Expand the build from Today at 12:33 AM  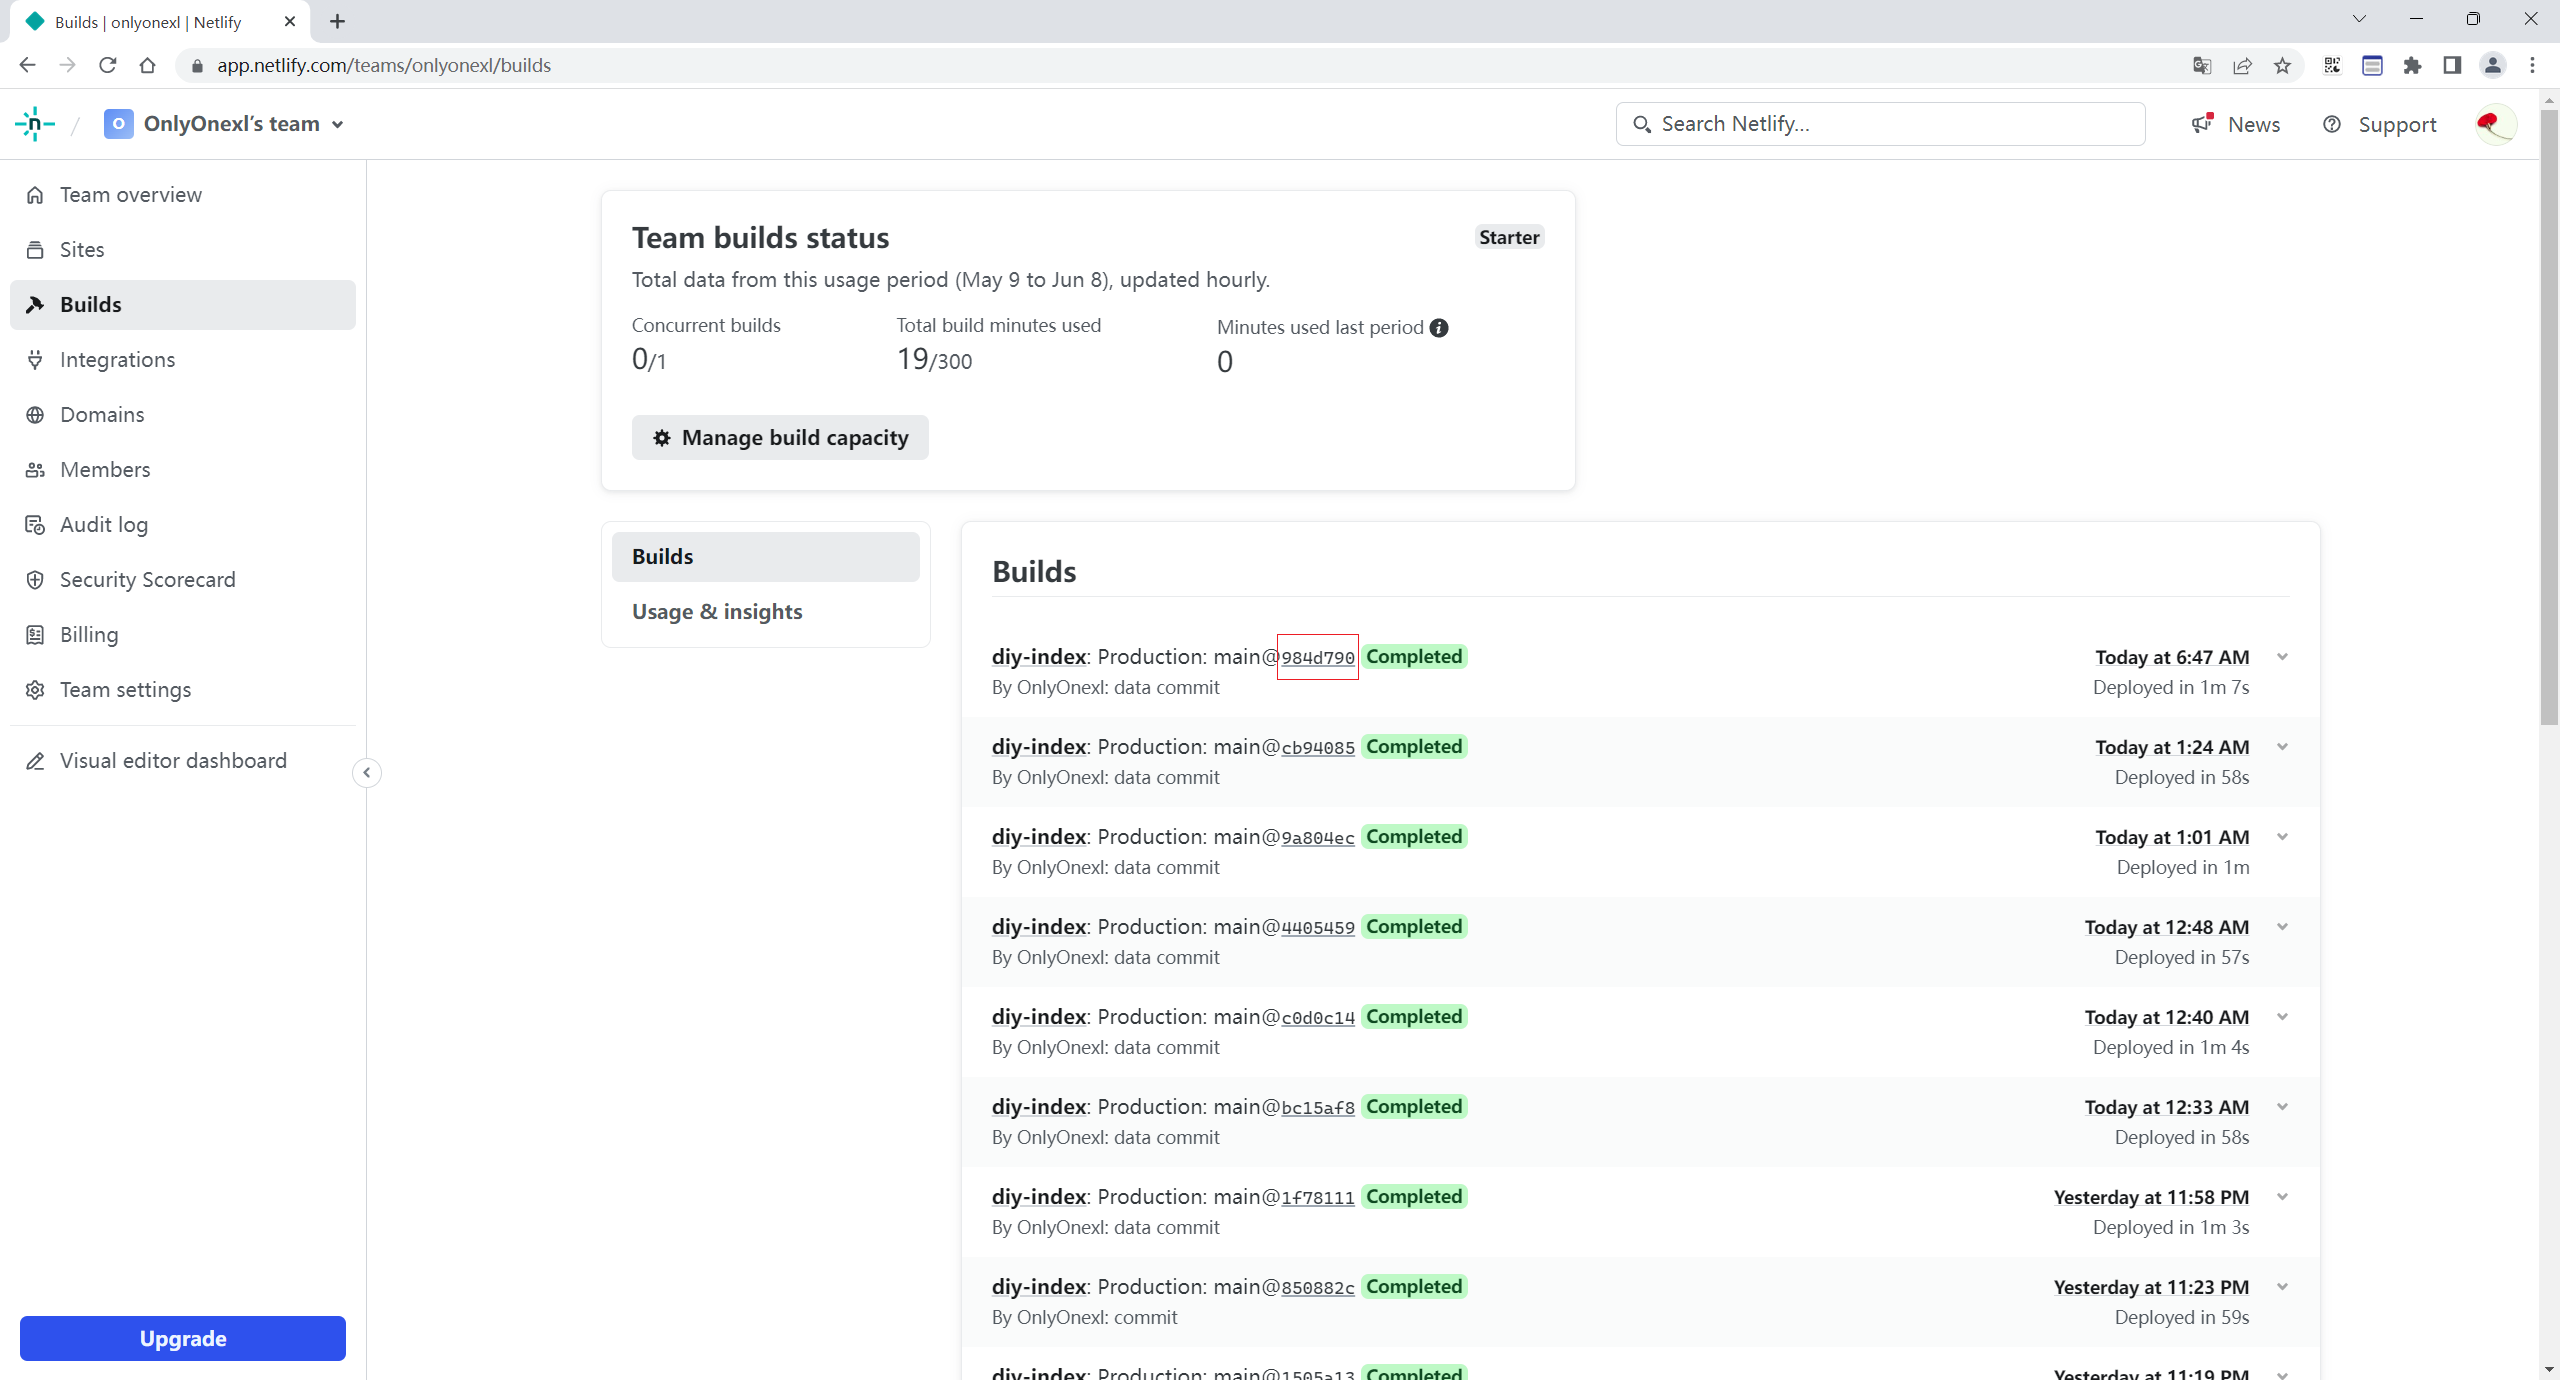[x=2283, y=1107]
